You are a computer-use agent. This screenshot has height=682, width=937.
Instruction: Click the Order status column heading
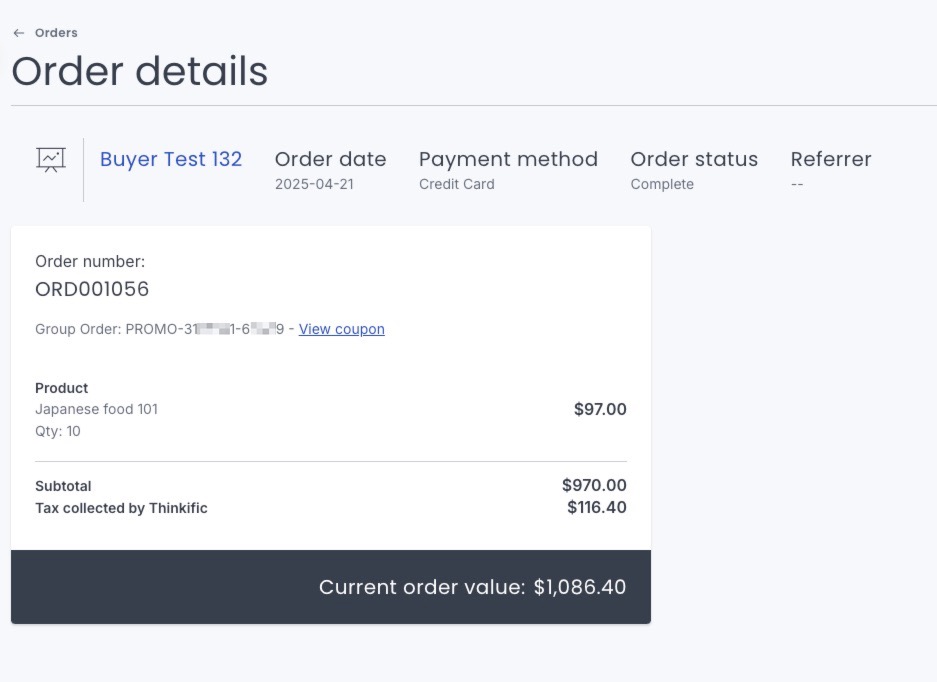[x=694, y=159]
